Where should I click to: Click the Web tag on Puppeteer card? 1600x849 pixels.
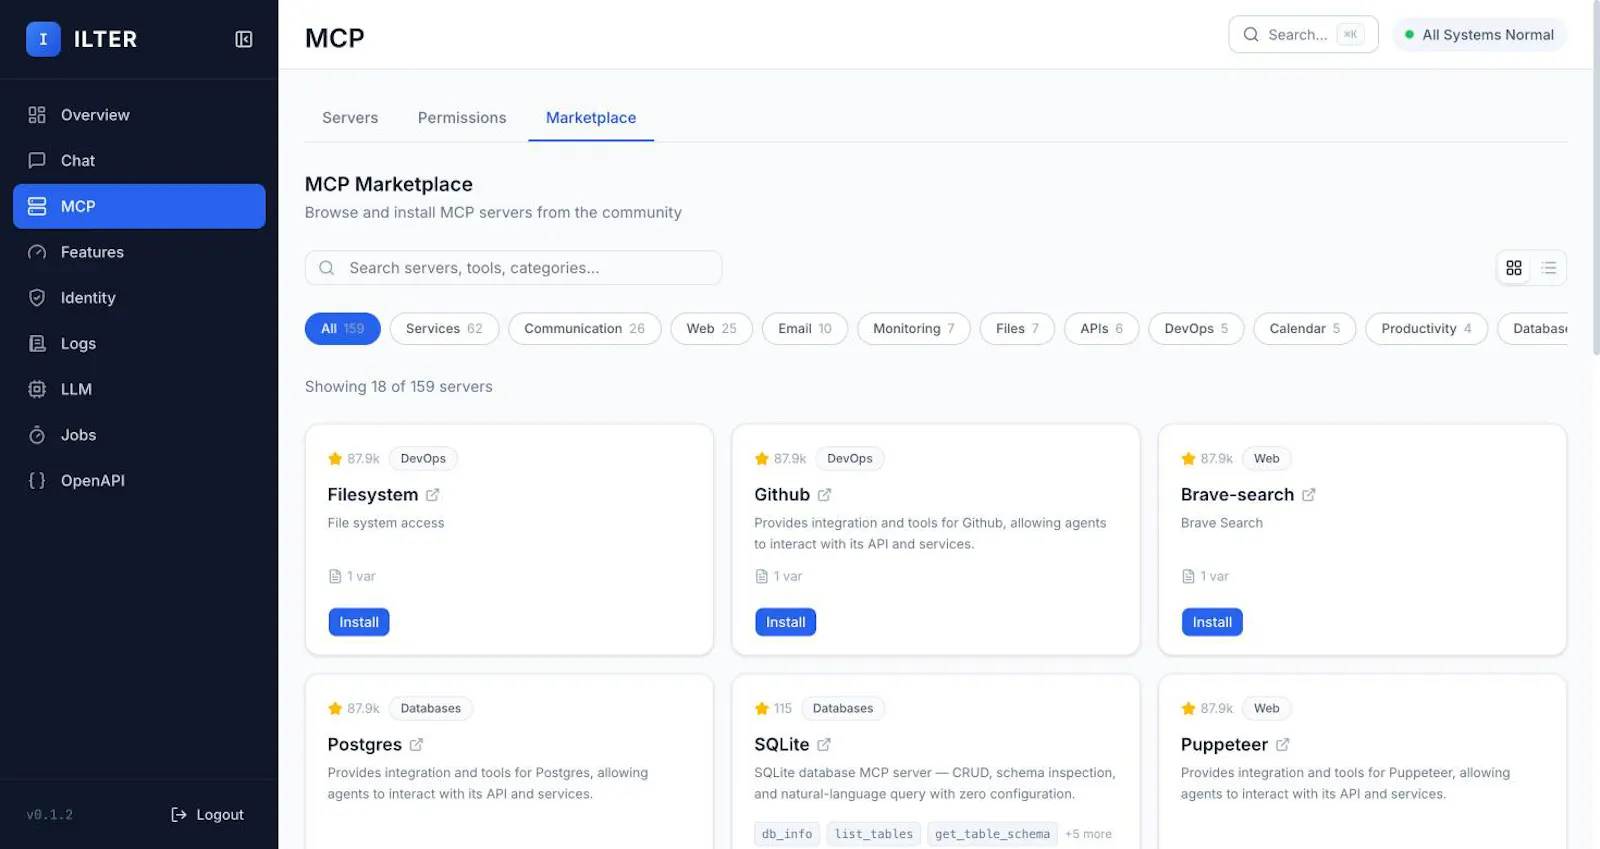(1267, 709)
